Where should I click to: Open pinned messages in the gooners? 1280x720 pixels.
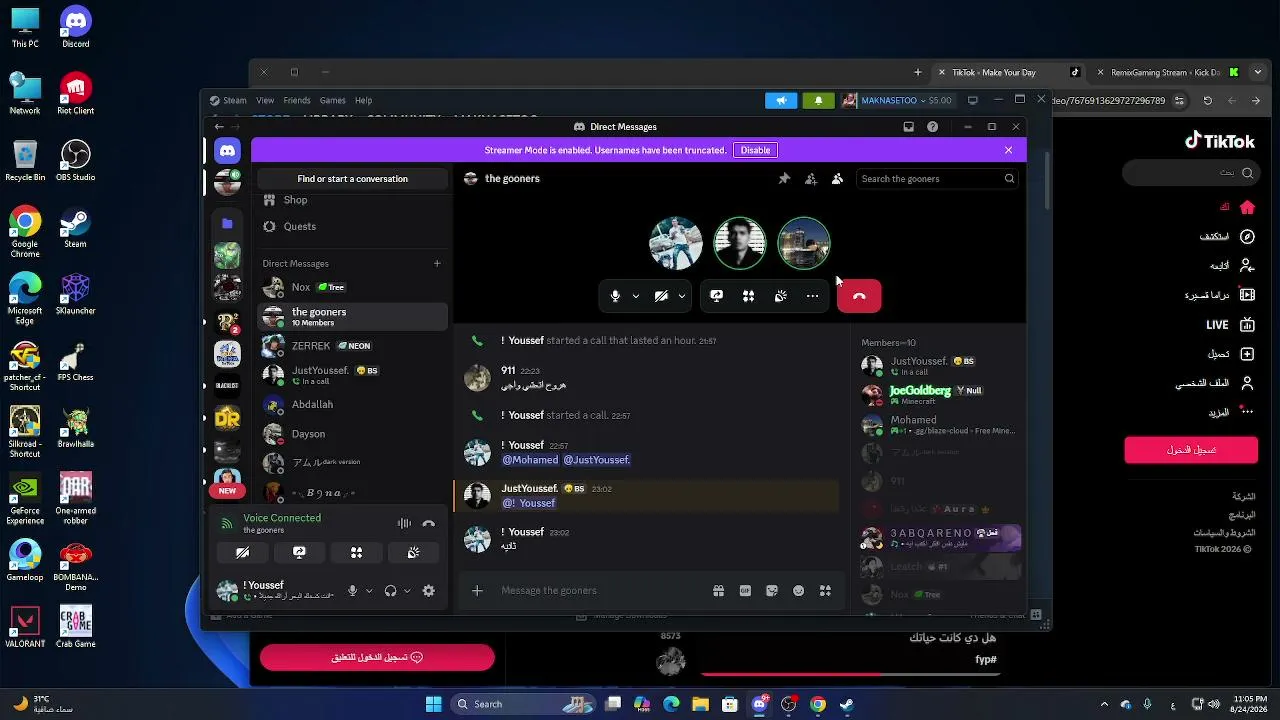(784, 179)
